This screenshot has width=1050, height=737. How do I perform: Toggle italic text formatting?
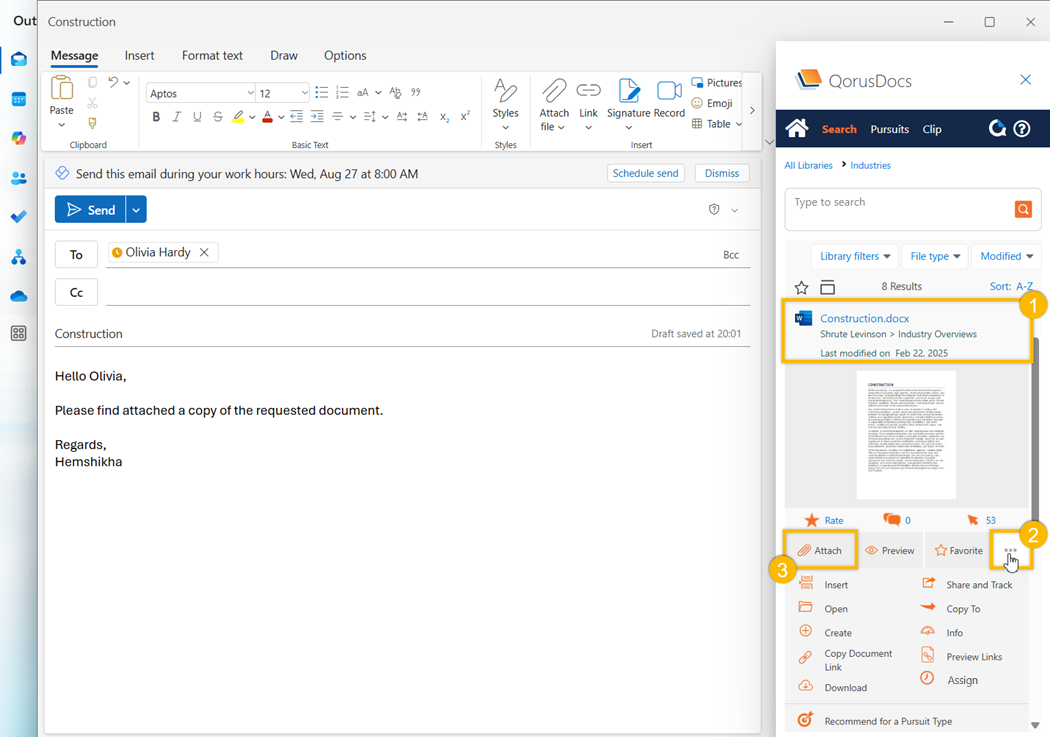[177, 117]
